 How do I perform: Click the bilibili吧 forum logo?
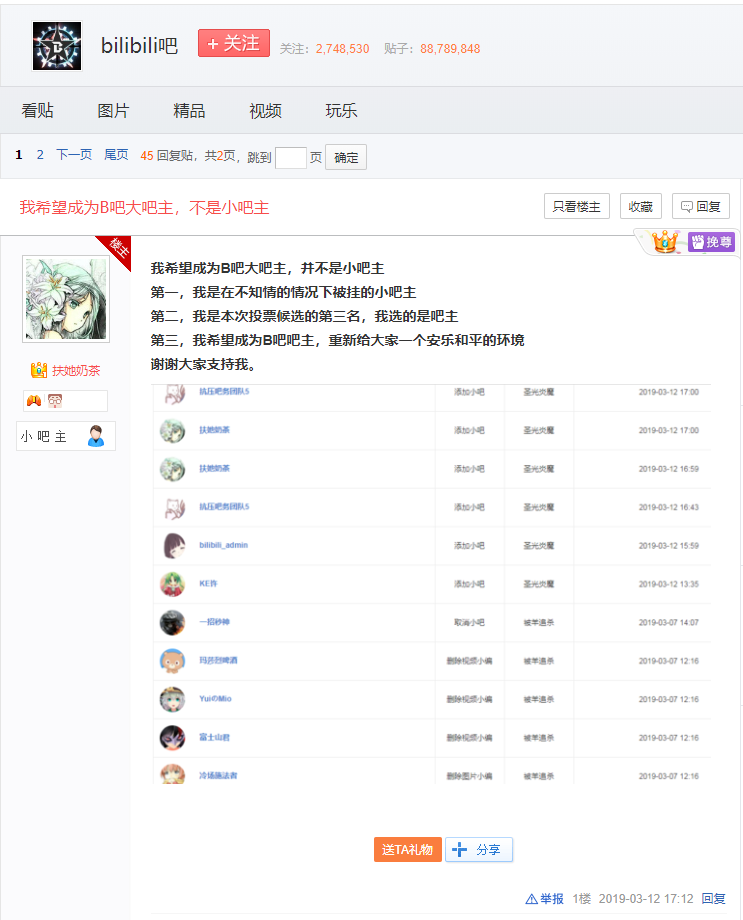coord(57,46)
